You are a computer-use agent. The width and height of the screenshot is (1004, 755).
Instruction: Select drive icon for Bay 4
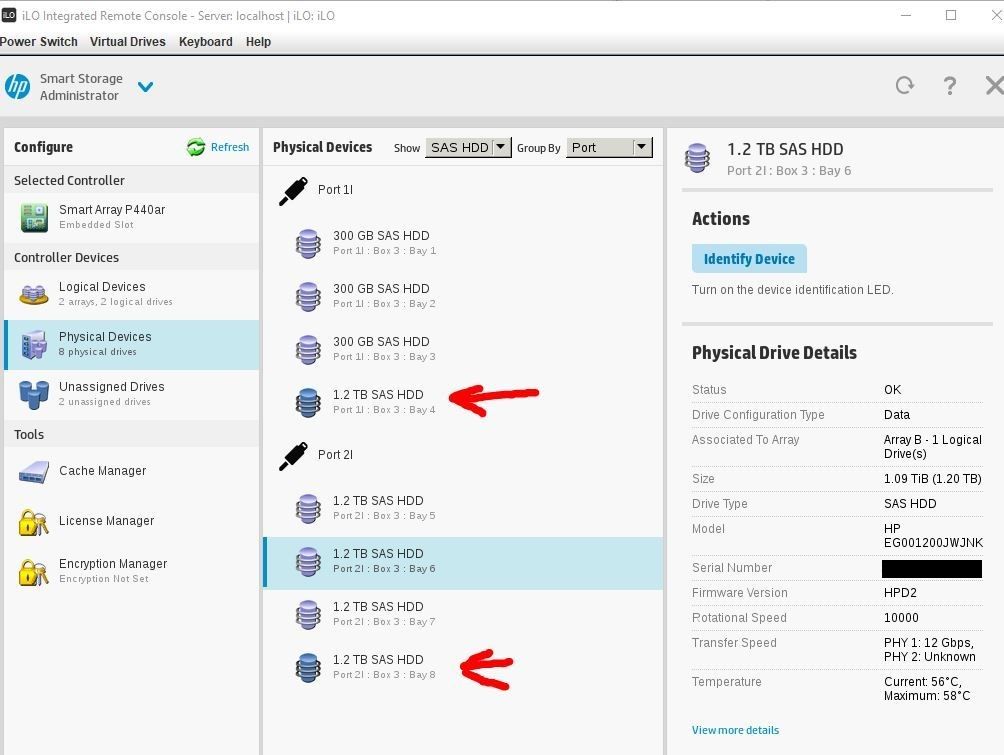tap(308, 403)
